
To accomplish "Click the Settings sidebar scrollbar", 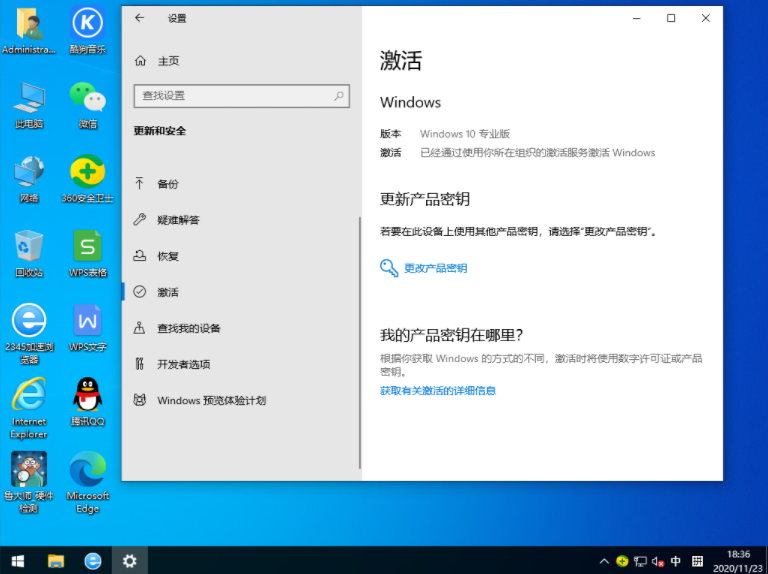I will pyautogui.click(x=359, y=340).
